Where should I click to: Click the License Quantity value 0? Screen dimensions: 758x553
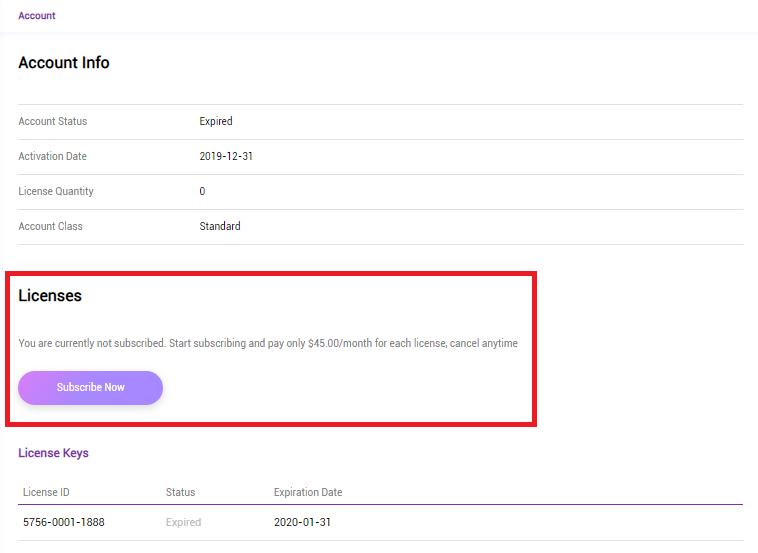202,192
